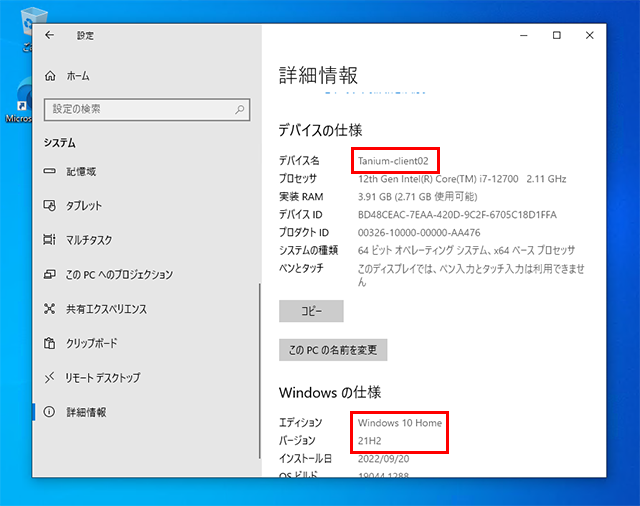Image resolution: width=640 pixels, height=506 pixels.
Task: Click device name Tanium-client02
Action: (393, 161)
